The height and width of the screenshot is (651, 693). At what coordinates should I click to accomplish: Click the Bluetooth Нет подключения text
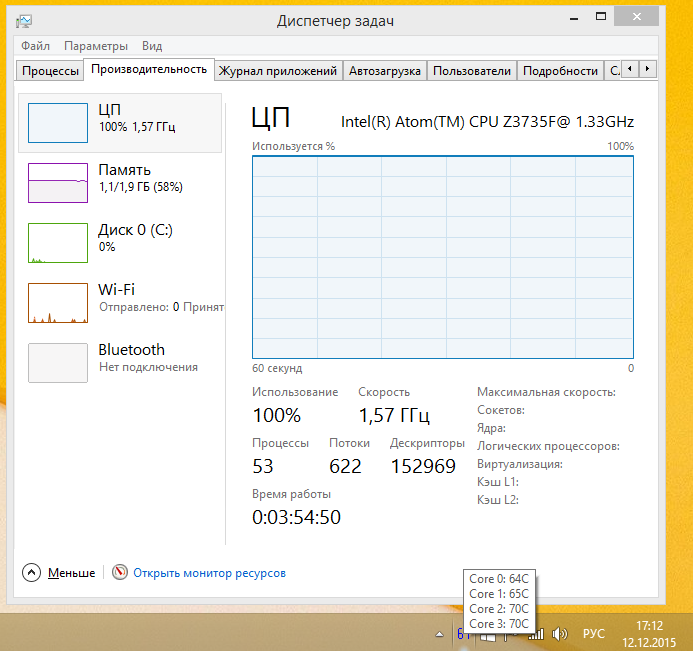(148, 367)
